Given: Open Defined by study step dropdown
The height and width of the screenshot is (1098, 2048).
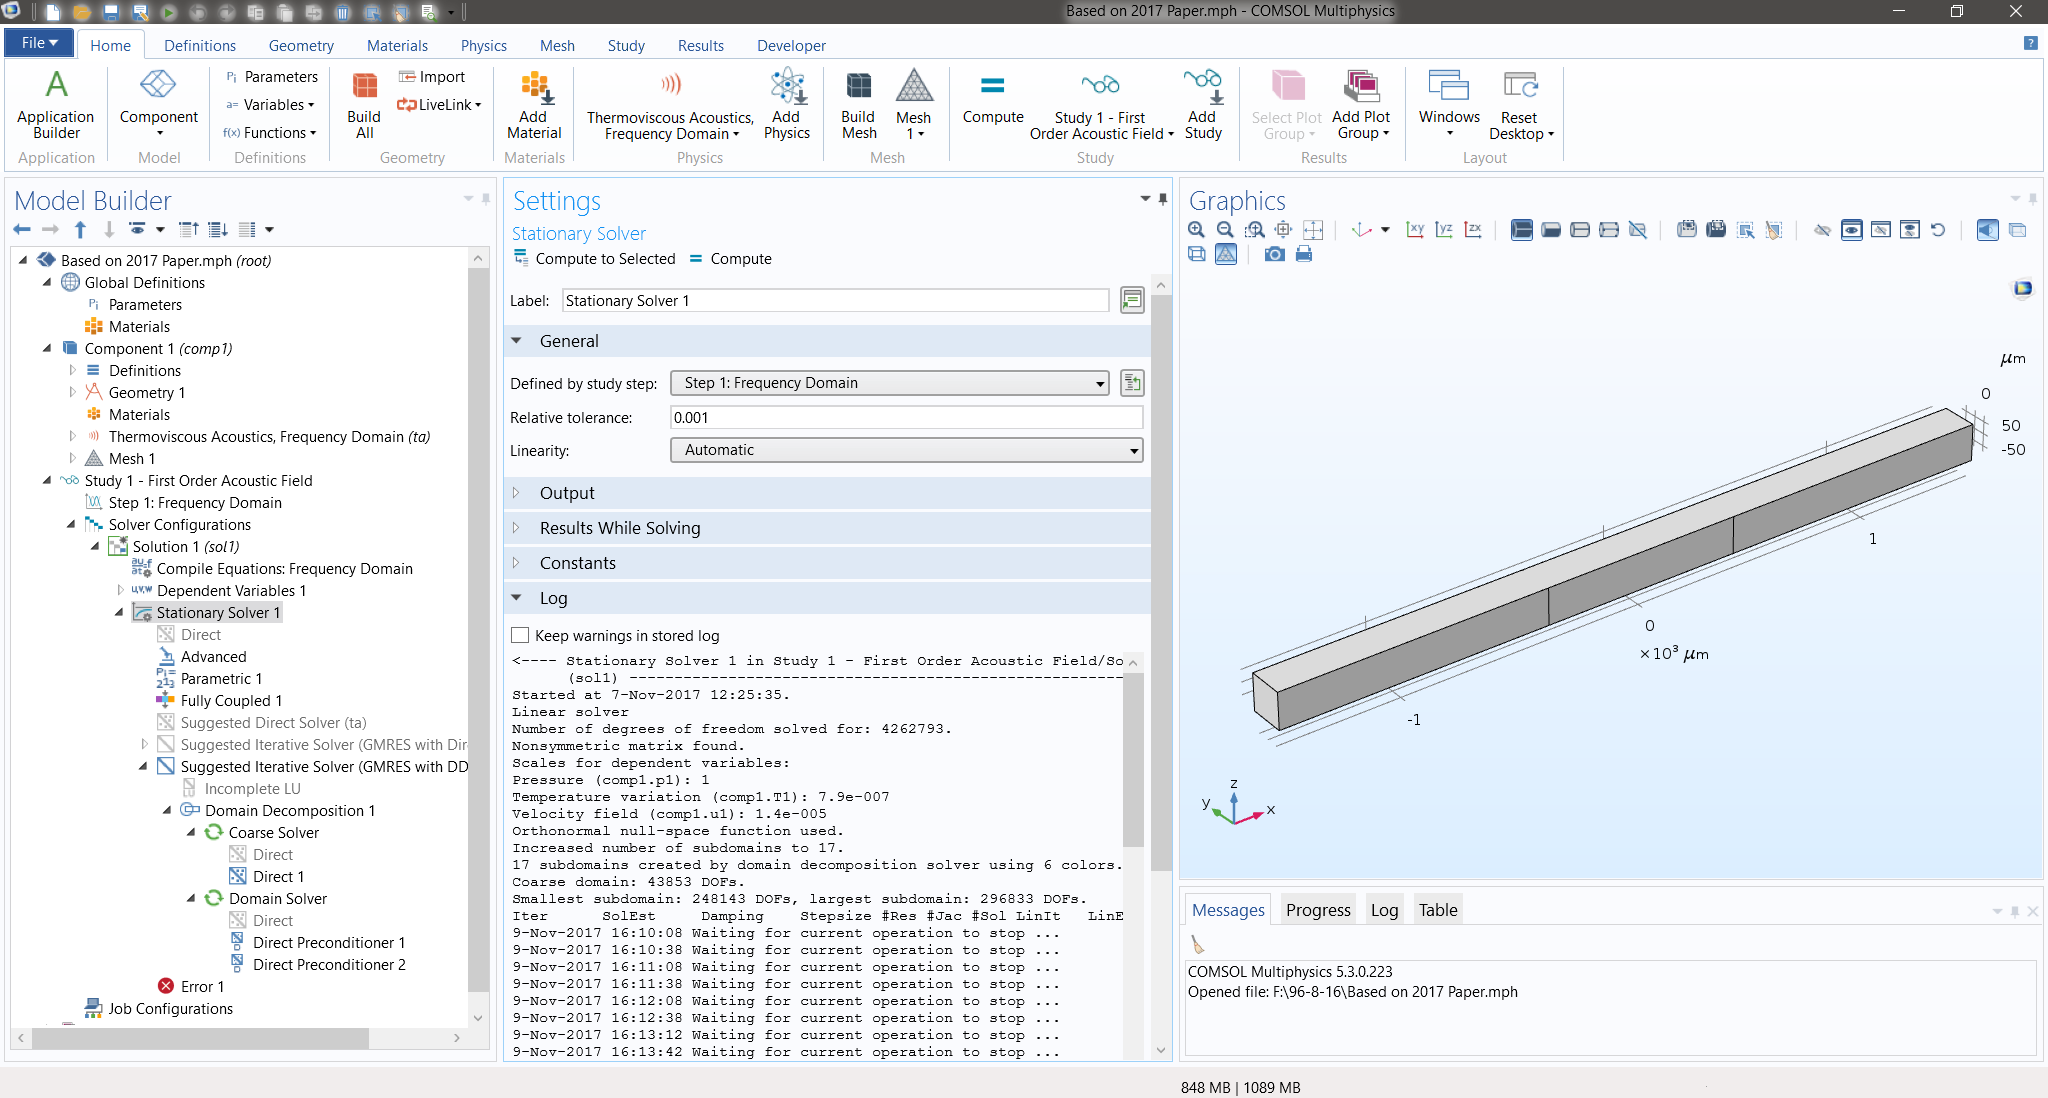Looking at the screenshot, I should (890, 383).
